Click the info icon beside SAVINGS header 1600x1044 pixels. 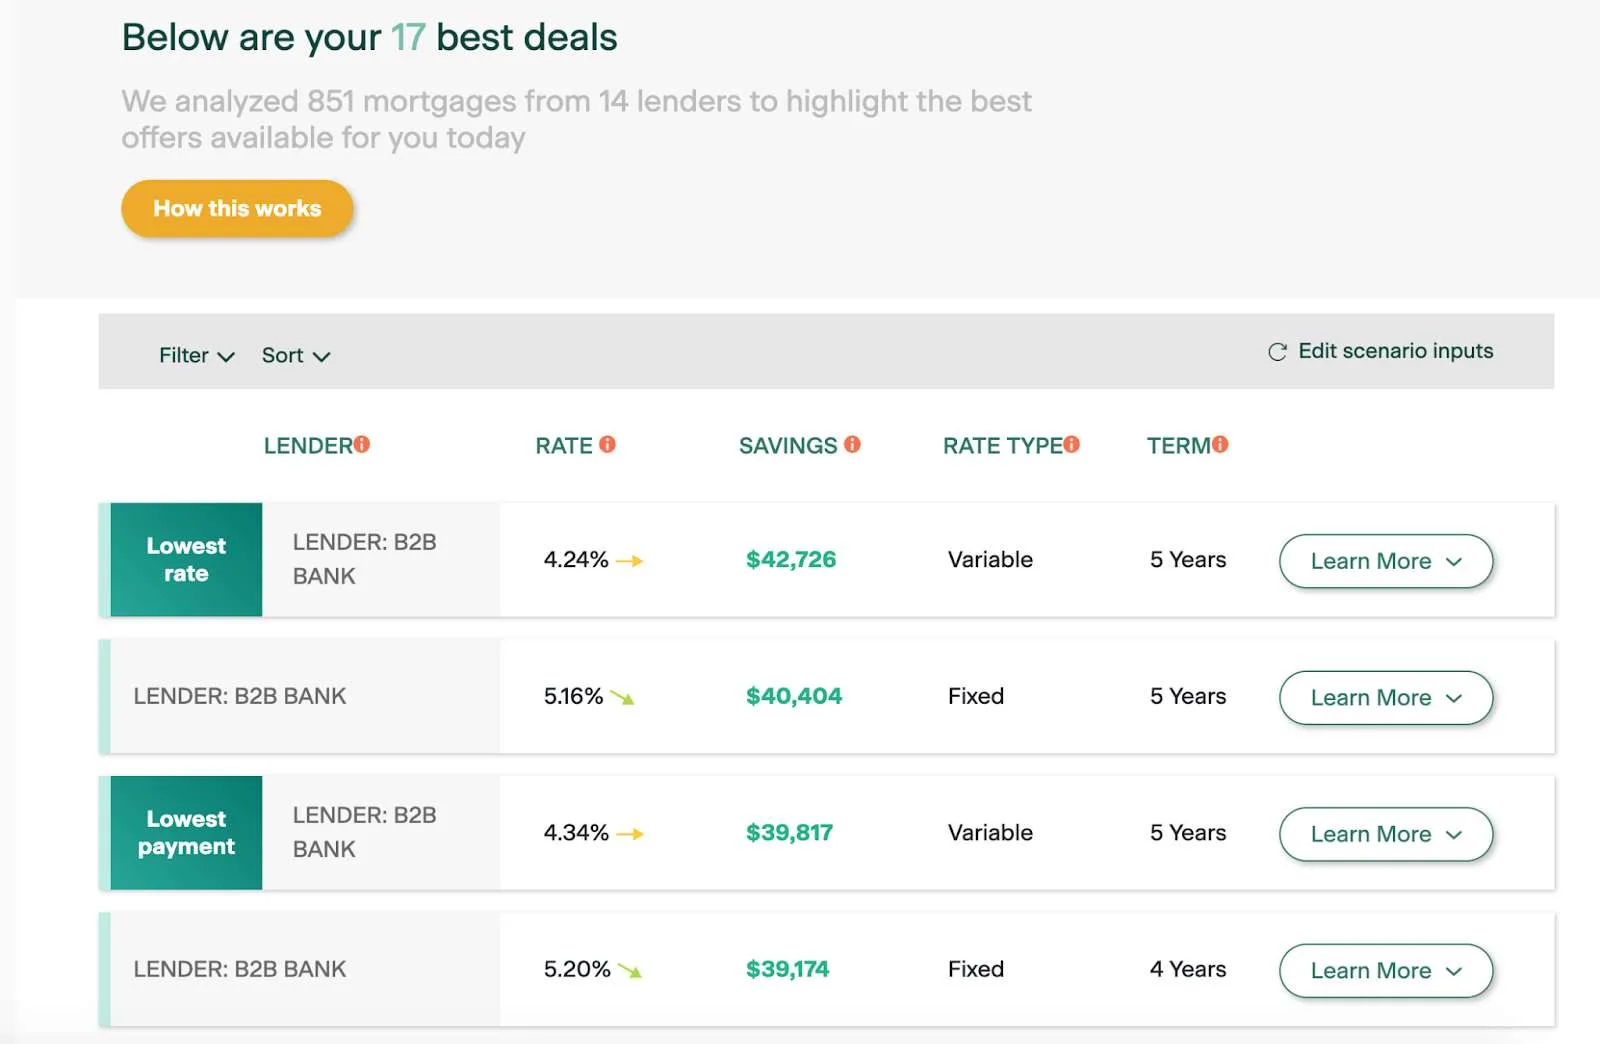click(x=852, y=444)
